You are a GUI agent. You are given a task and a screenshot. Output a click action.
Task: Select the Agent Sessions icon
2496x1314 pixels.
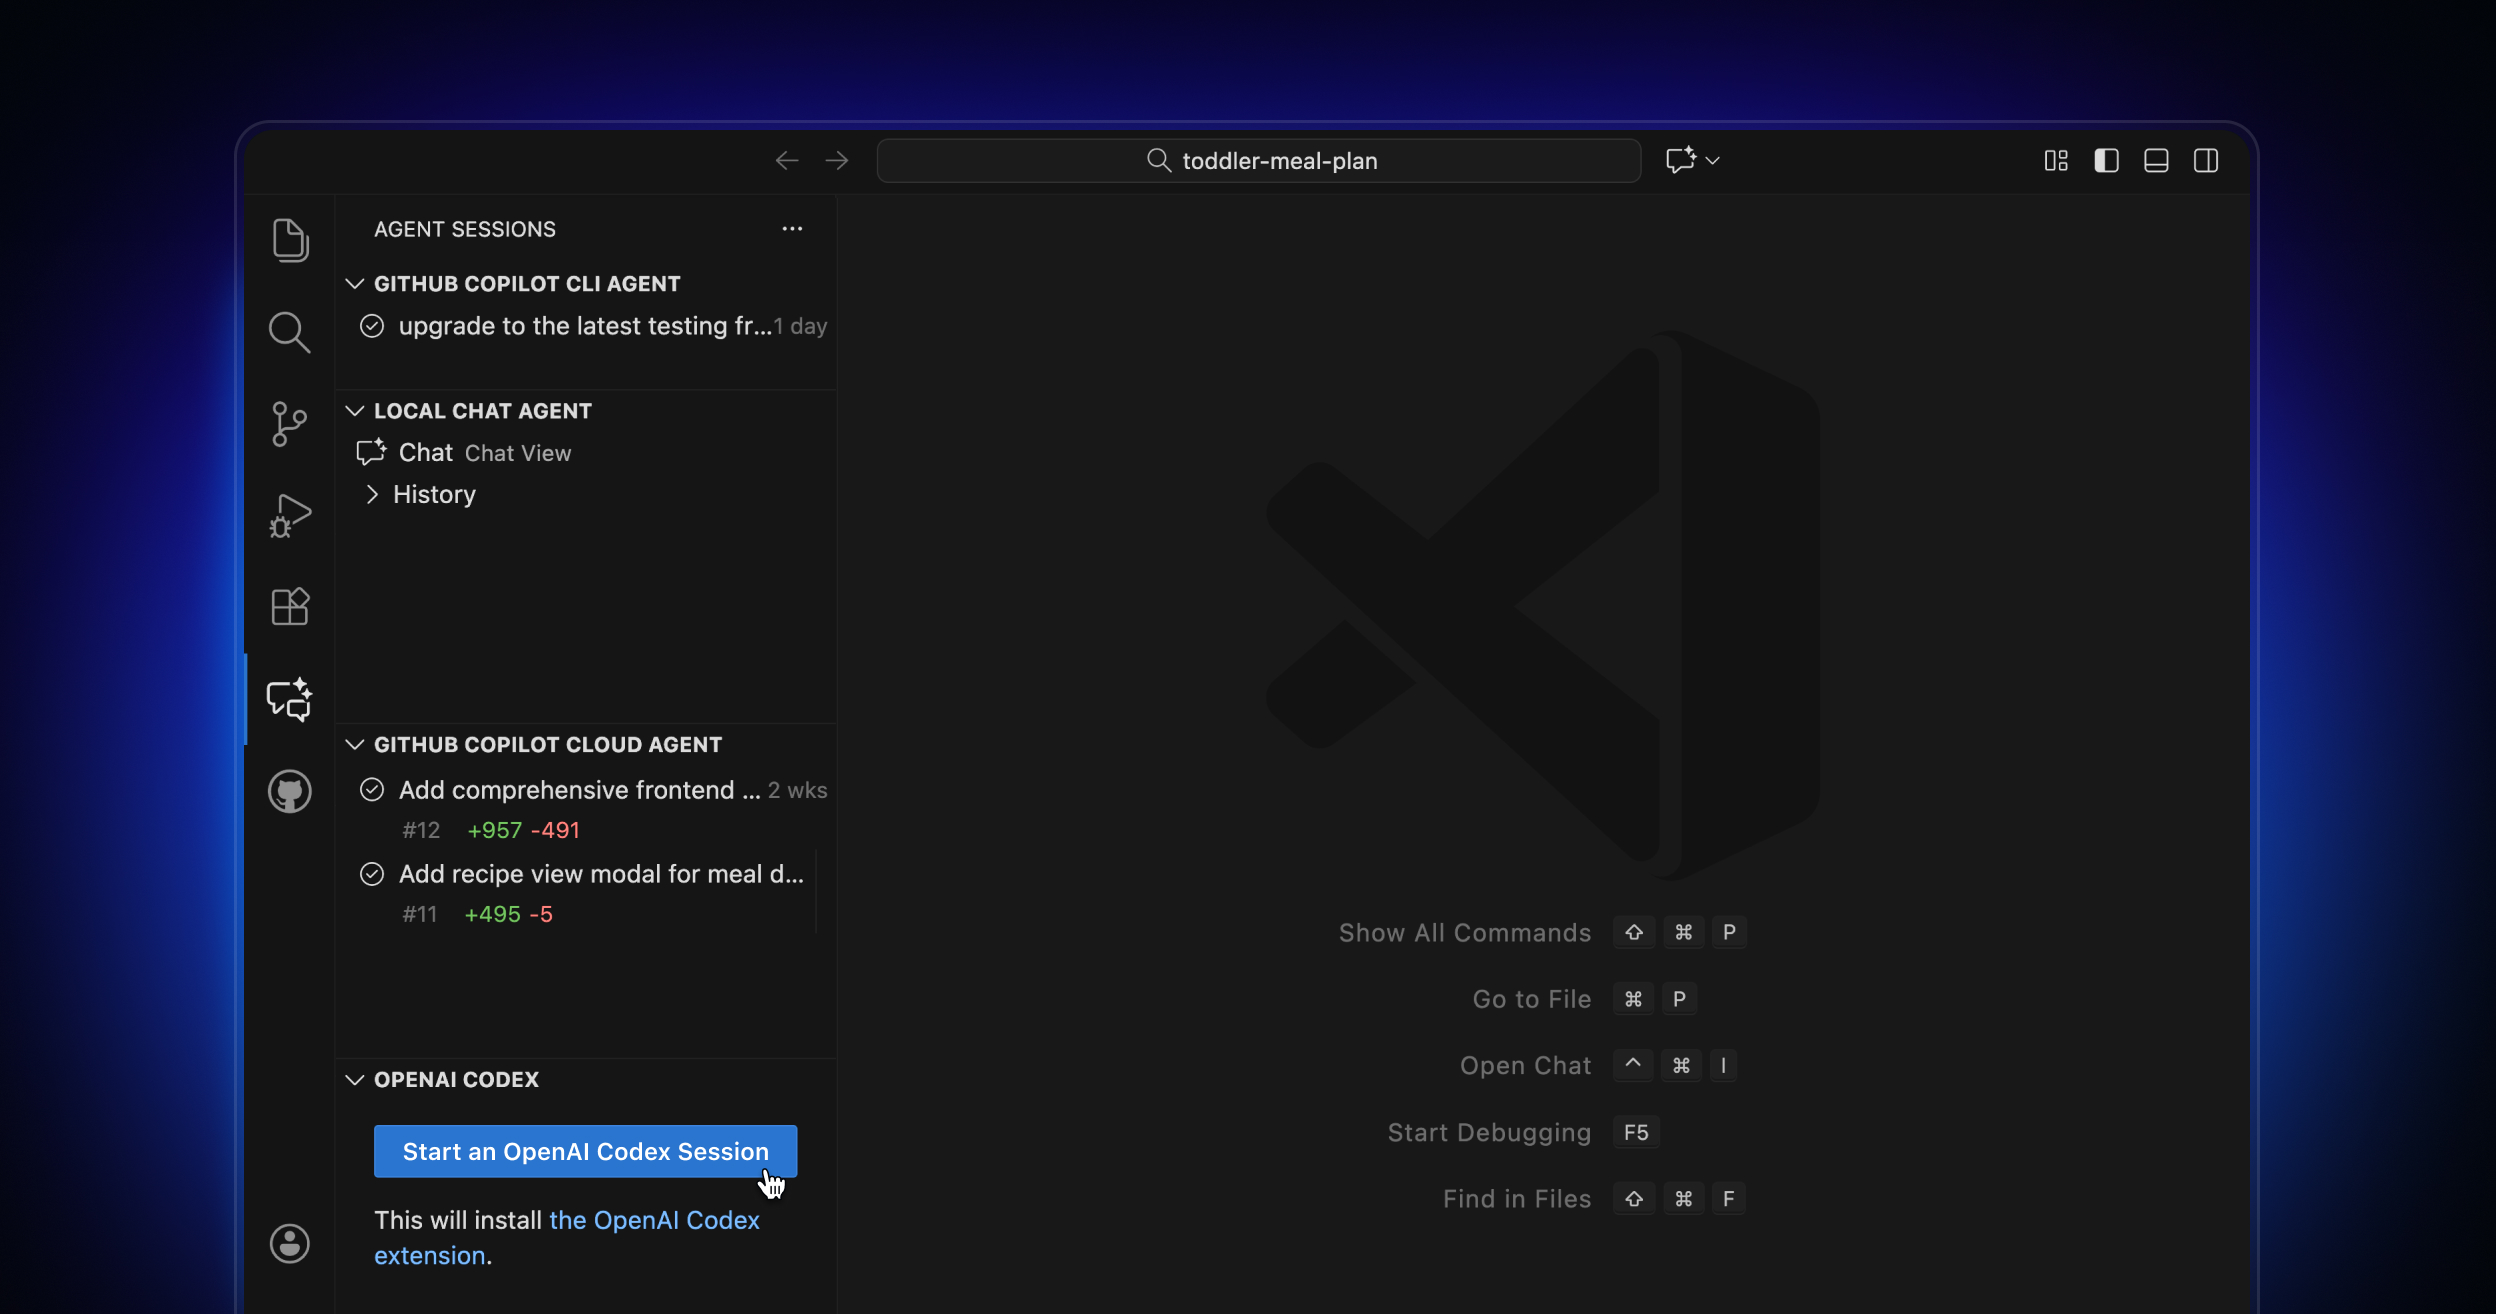(x=289, y=699)
